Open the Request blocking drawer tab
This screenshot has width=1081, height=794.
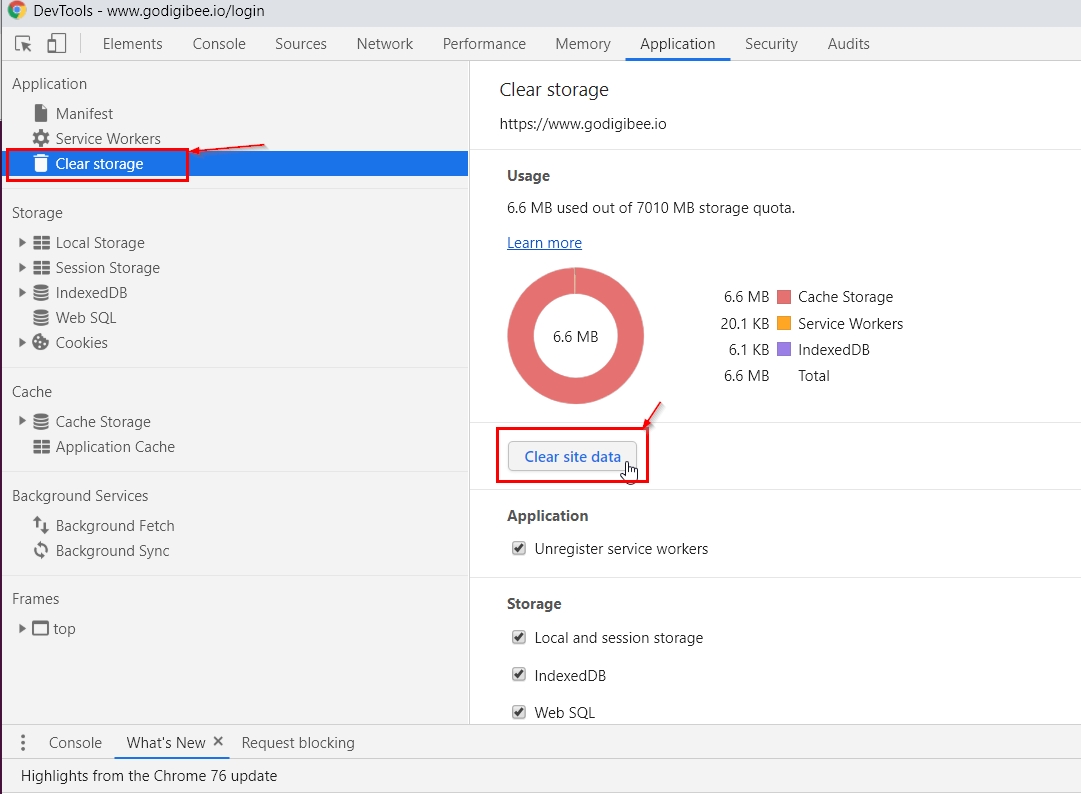pos(298,743)
